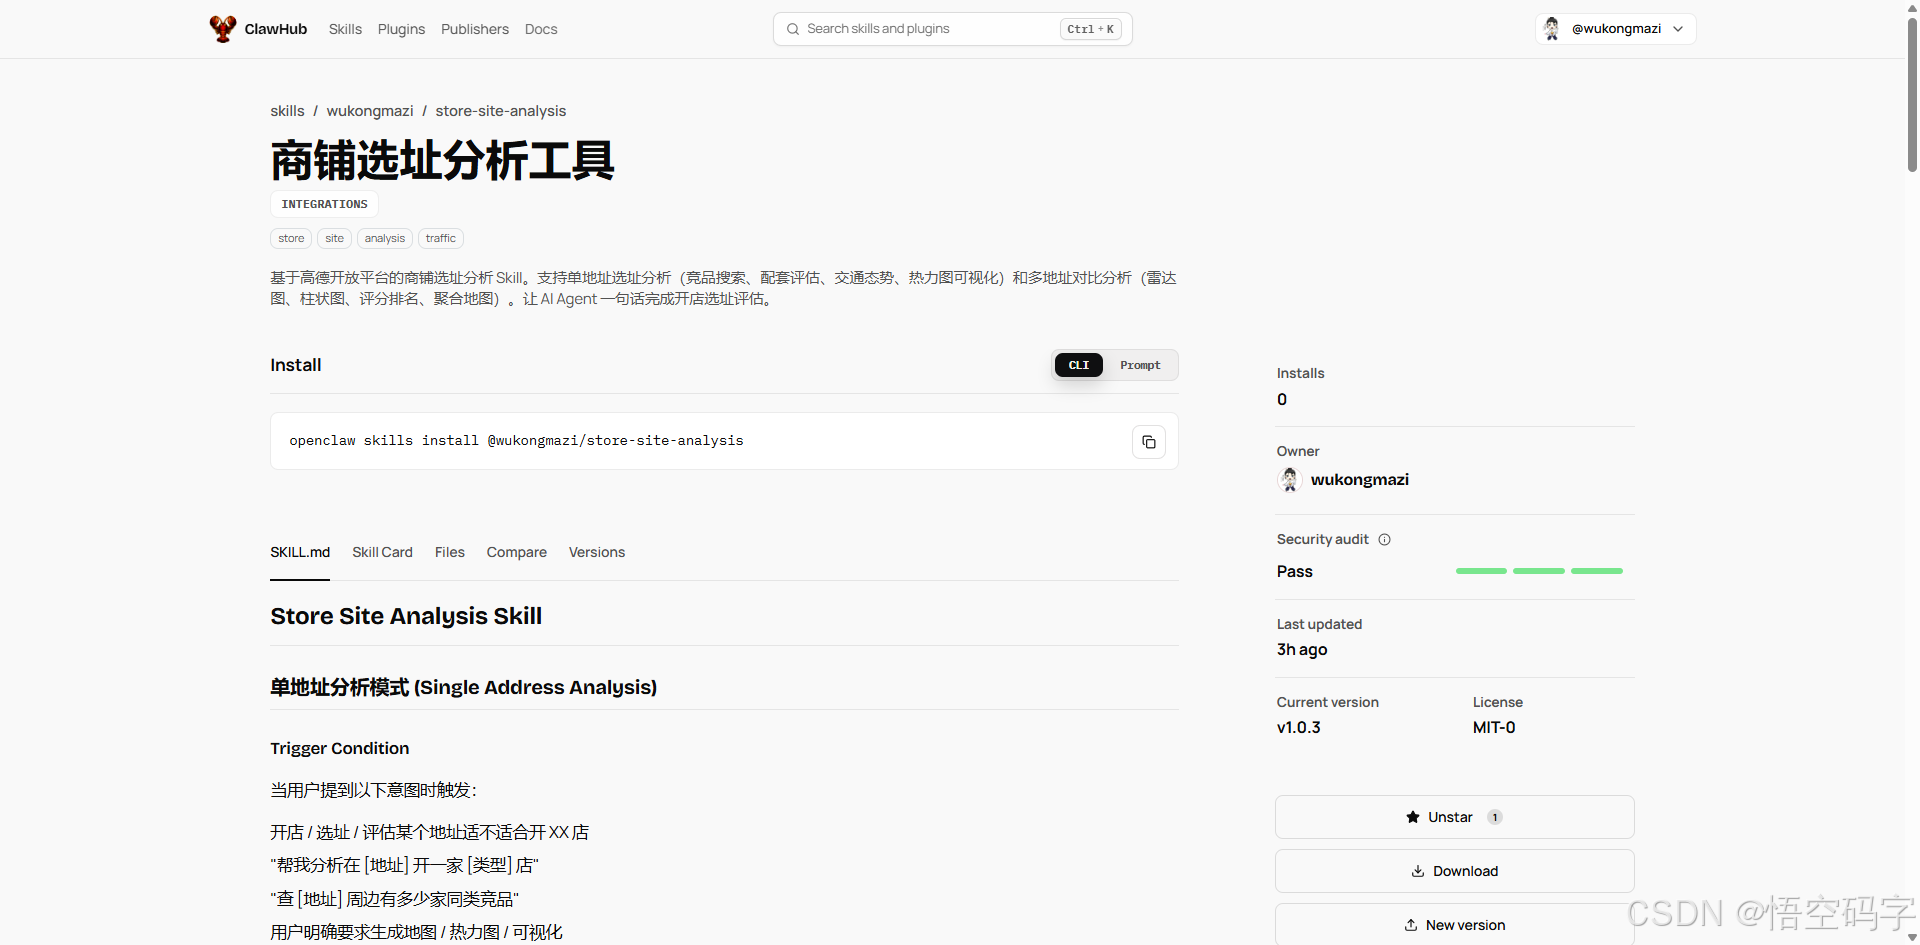
Task: Switch install mode to Prompt
Action: [1140, 365]
